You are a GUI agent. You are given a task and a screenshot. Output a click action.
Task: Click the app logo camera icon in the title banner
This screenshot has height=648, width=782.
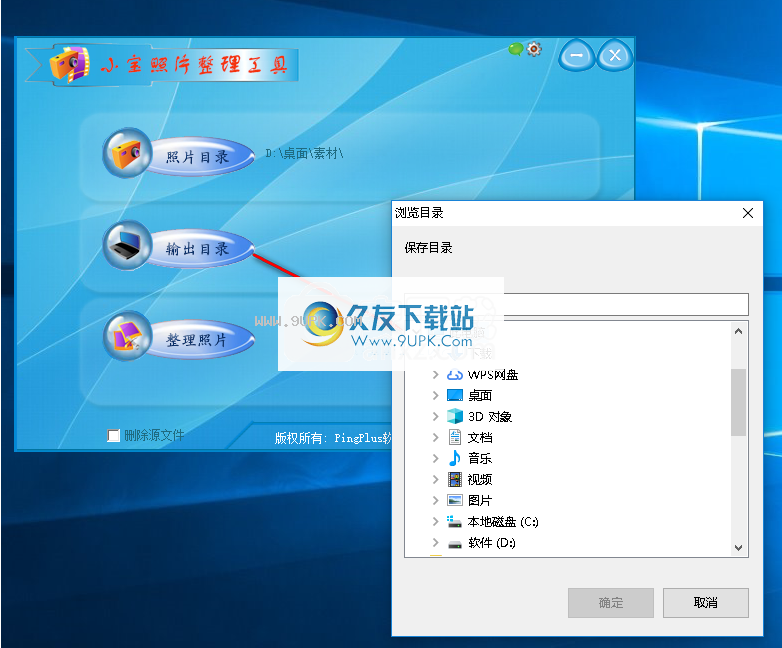[x=69, y=63]
